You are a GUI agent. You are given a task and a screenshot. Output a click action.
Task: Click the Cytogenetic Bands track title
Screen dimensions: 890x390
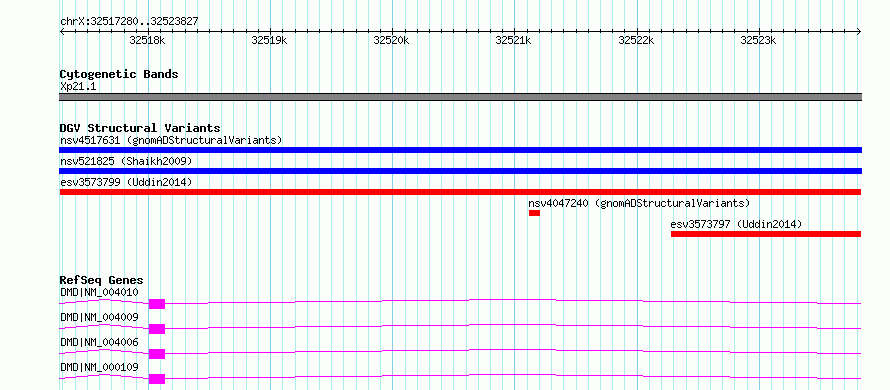(x=119, y=74)
